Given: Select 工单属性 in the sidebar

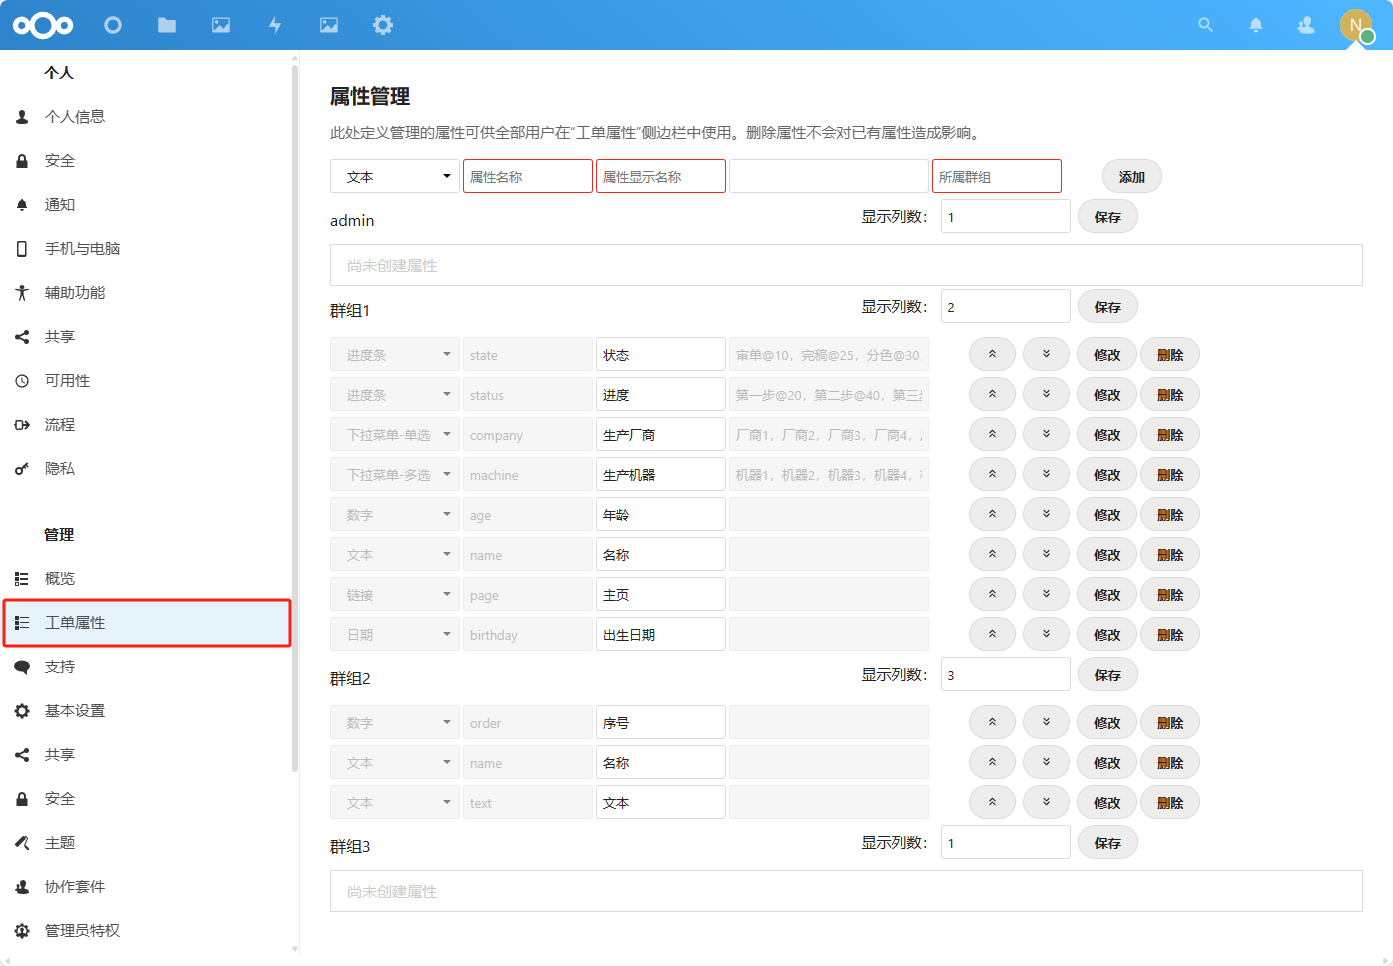Looking at the screenshot, I should [x=146, y=623].
